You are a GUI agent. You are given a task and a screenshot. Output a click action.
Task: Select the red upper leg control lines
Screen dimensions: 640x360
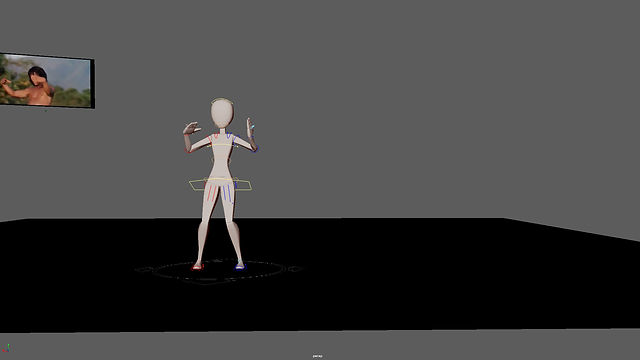tap(211, 192)
